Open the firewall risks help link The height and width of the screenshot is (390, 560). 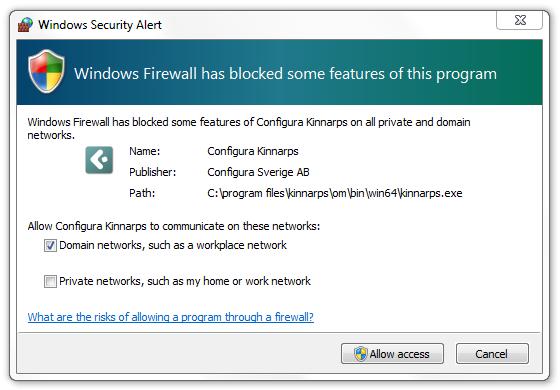tap(171, 317)
